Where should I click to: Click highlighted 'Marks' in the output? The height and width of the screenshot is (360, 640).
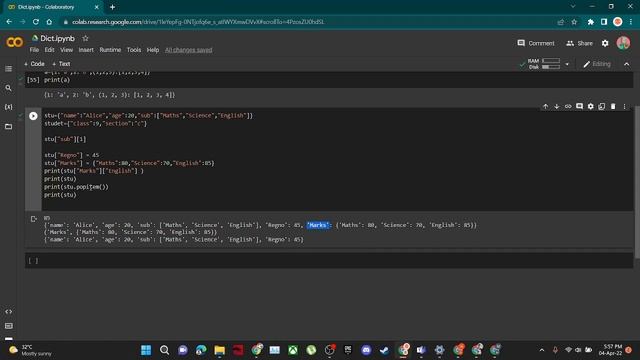pos(318,225)
